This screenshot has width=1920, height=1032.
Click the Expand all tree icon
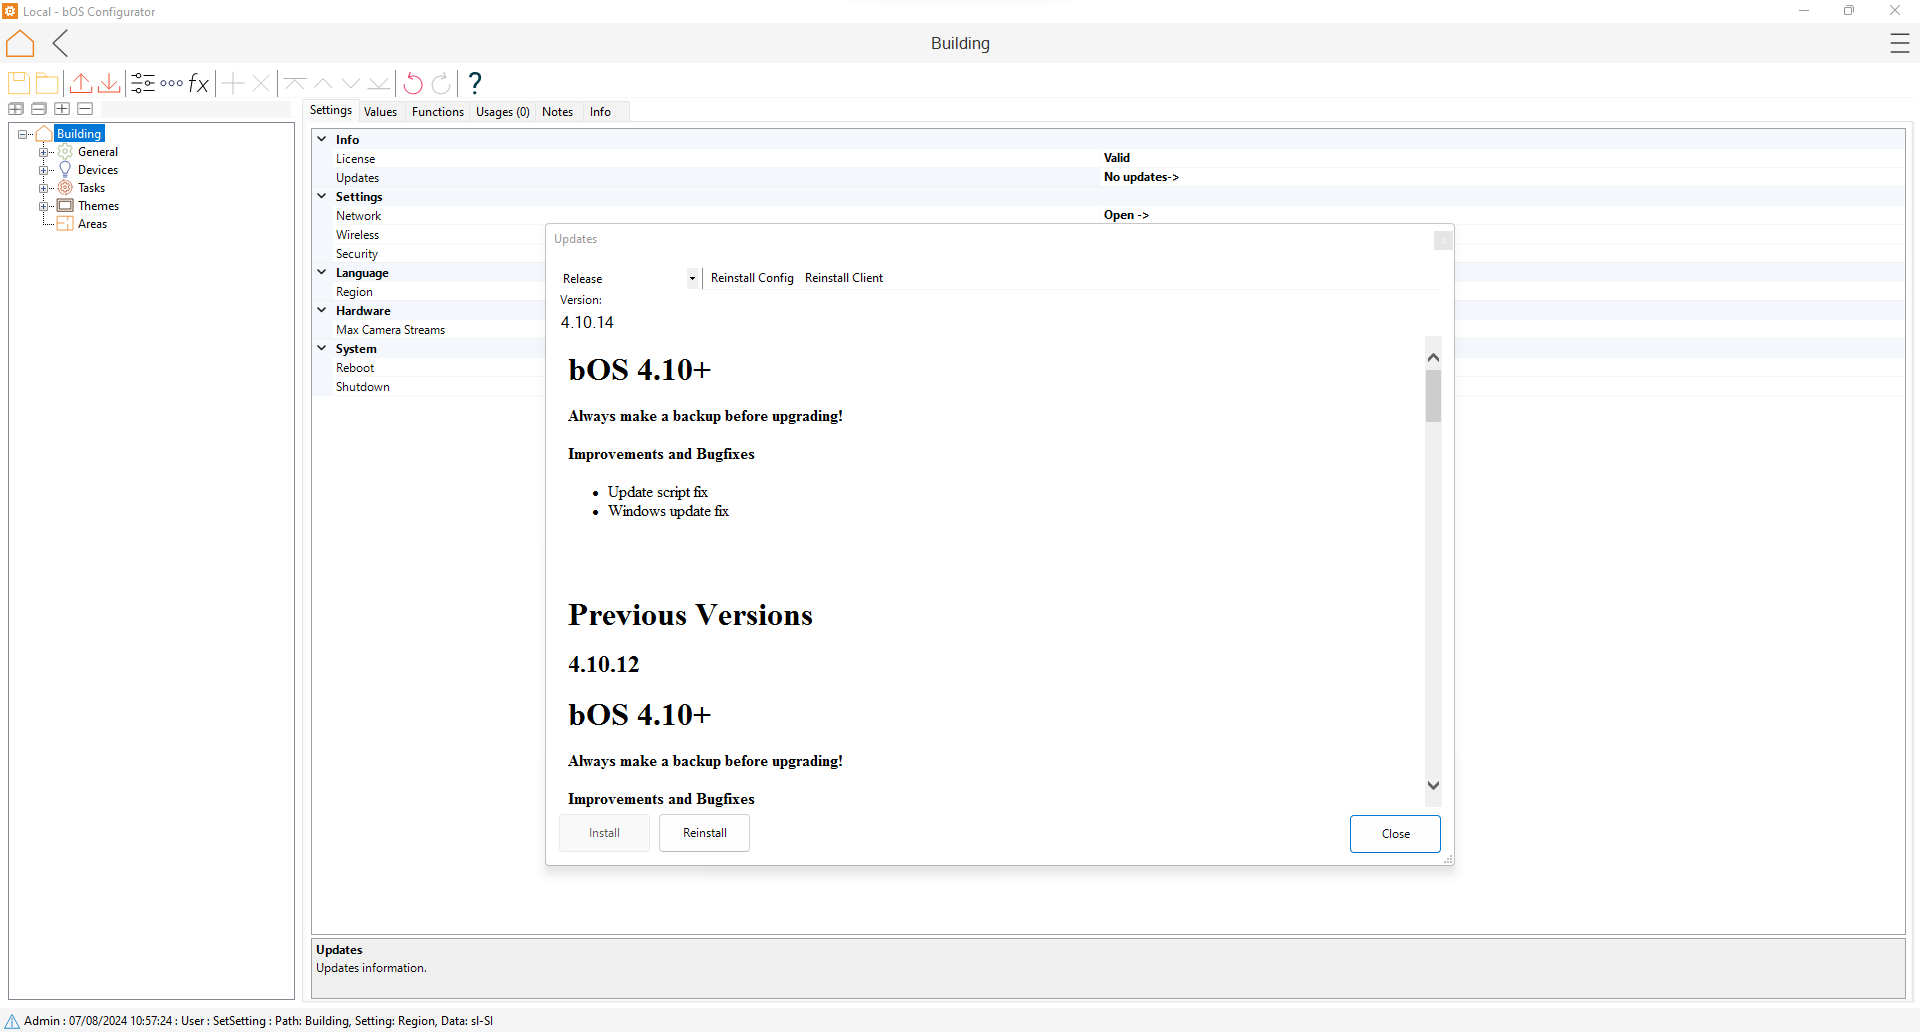(x=16, y=108)
